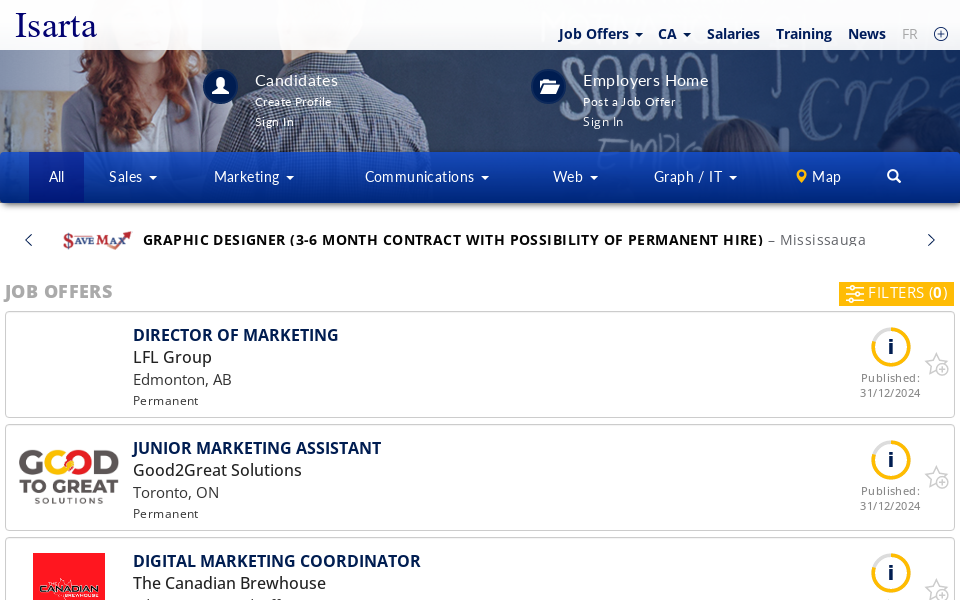
Task: Favorite the Director of Marketing listing star
Action: [x=937, y=365]
